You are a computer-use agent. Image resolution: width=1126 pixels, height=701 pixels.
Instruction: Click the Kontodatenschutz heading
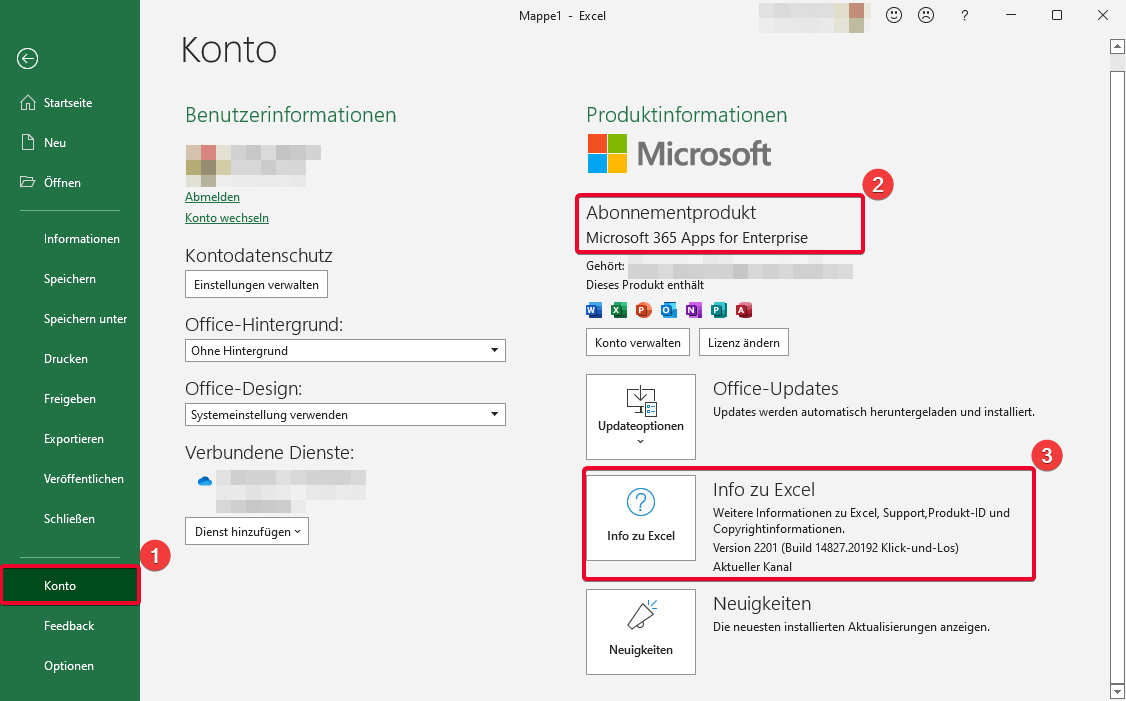coord(259,256)
